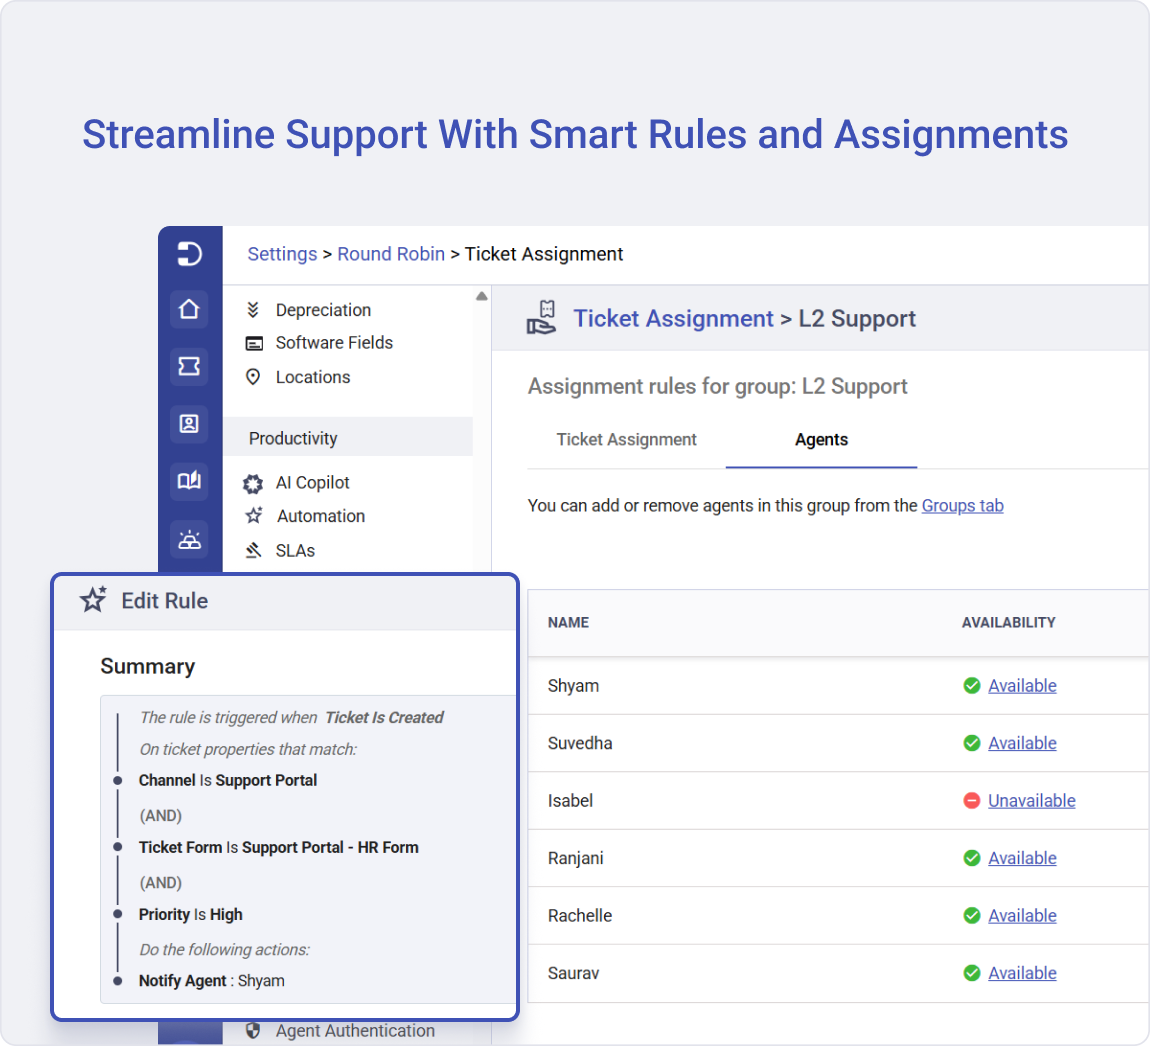This screenshot has height=1046, width=1150.
Task: Click the Summary heading in Edit Rule
Action: 147,666
